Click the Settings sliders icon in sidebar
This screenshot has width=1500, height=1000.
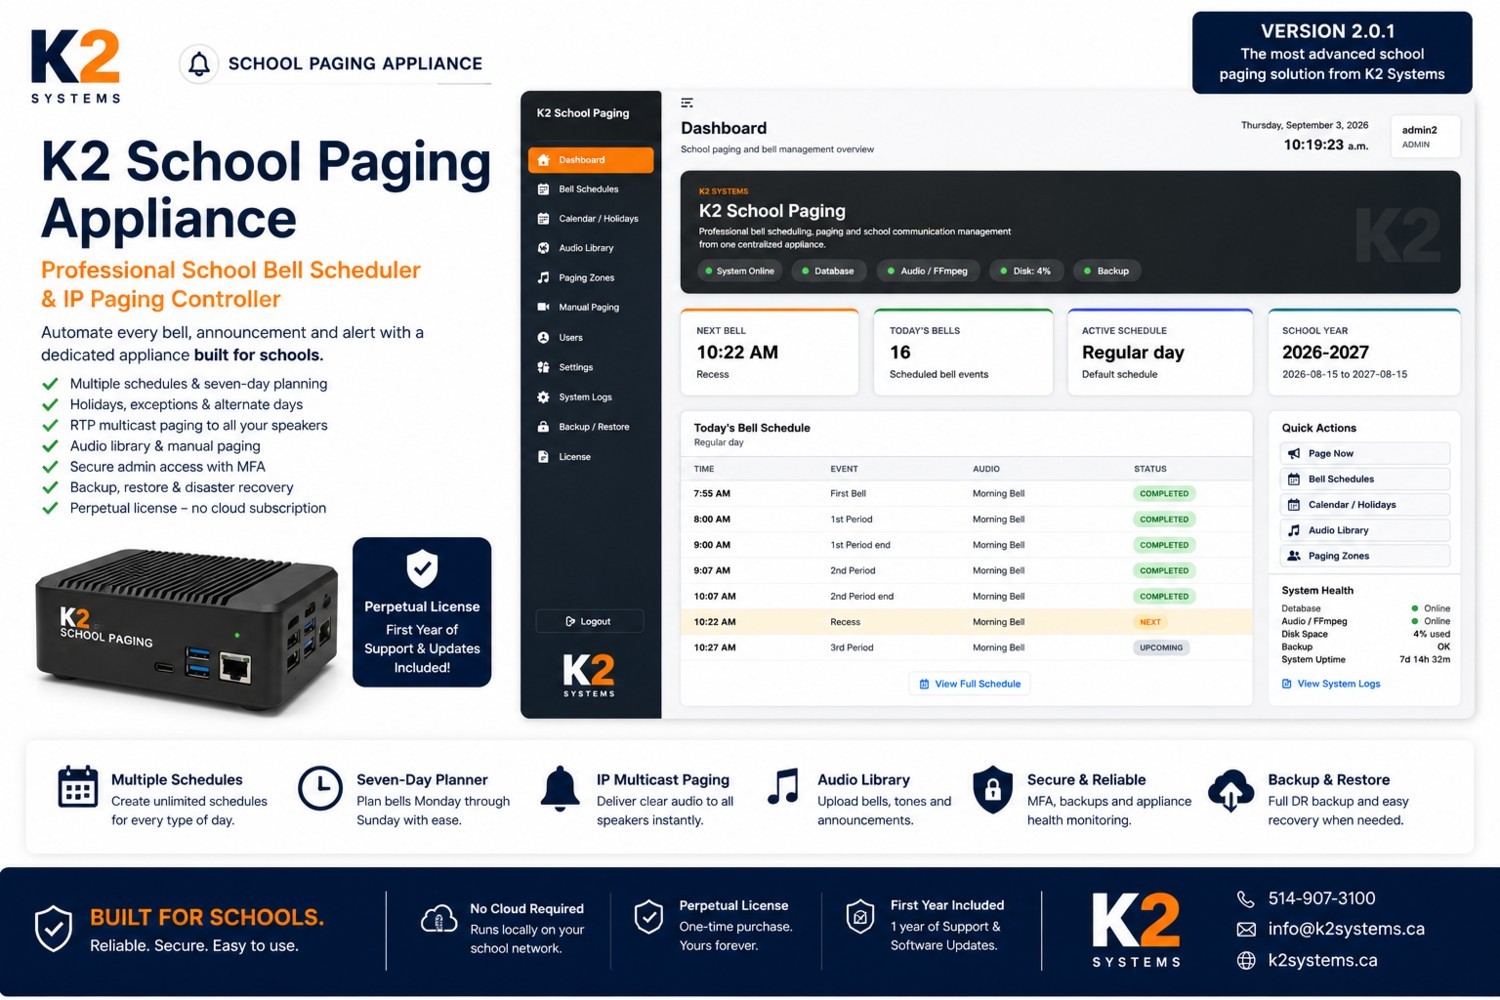(x=543, y=367)
